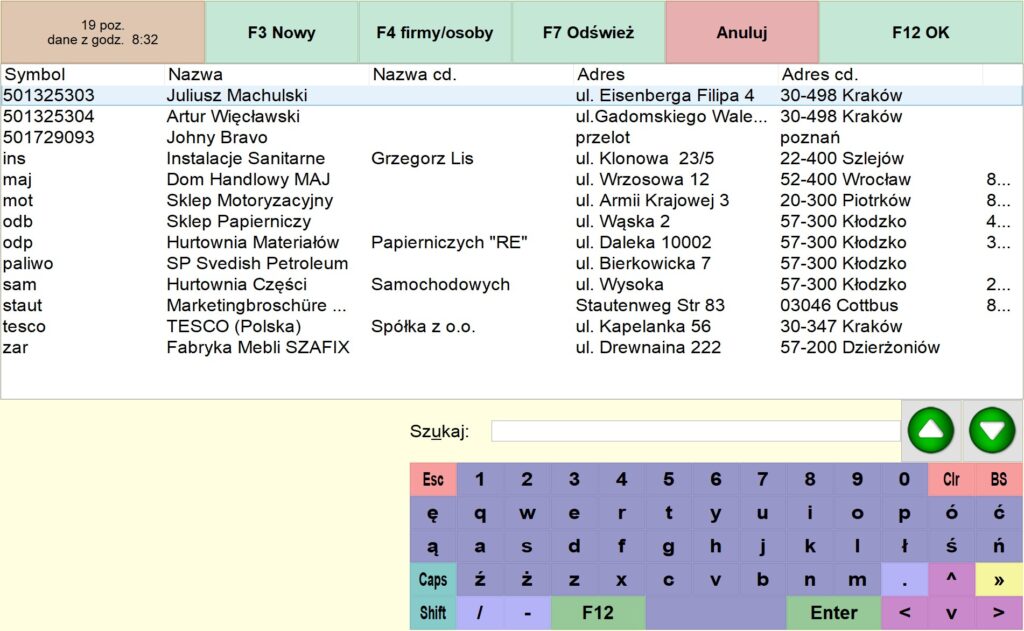Confirm with the top F12 OK button
The height and width of the screenshot is (631, 1024).
(x=920, y=33)
